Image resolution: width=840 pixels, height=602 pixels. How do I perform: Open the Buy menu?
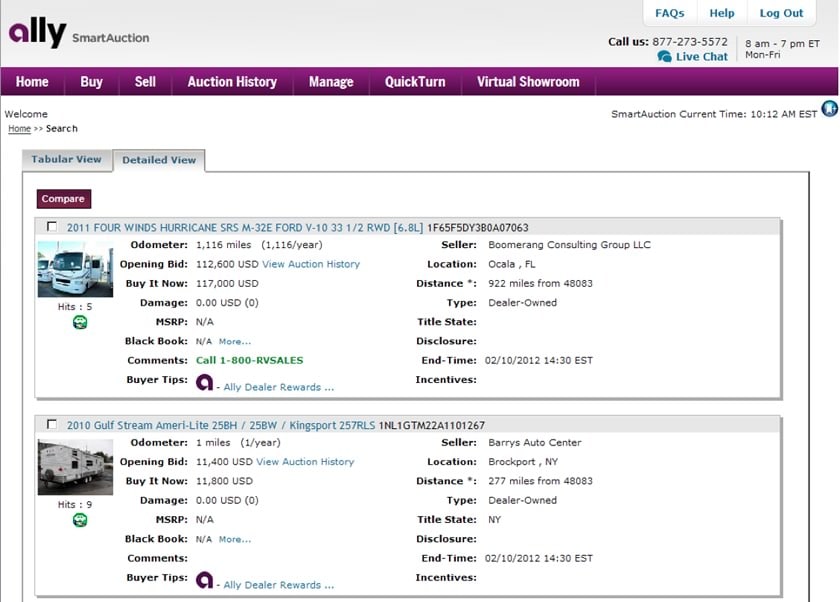[x=92, y=82]
